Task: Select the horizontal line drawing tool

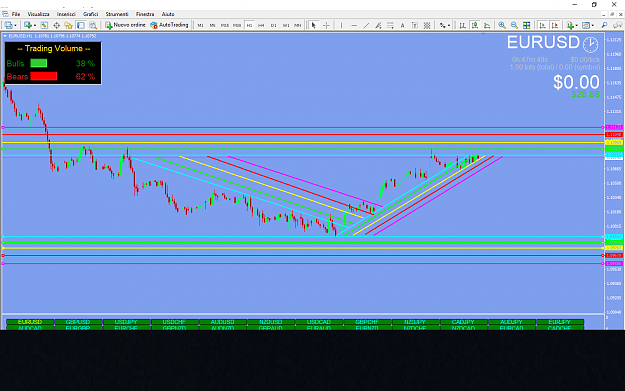Action: [354, 25]
